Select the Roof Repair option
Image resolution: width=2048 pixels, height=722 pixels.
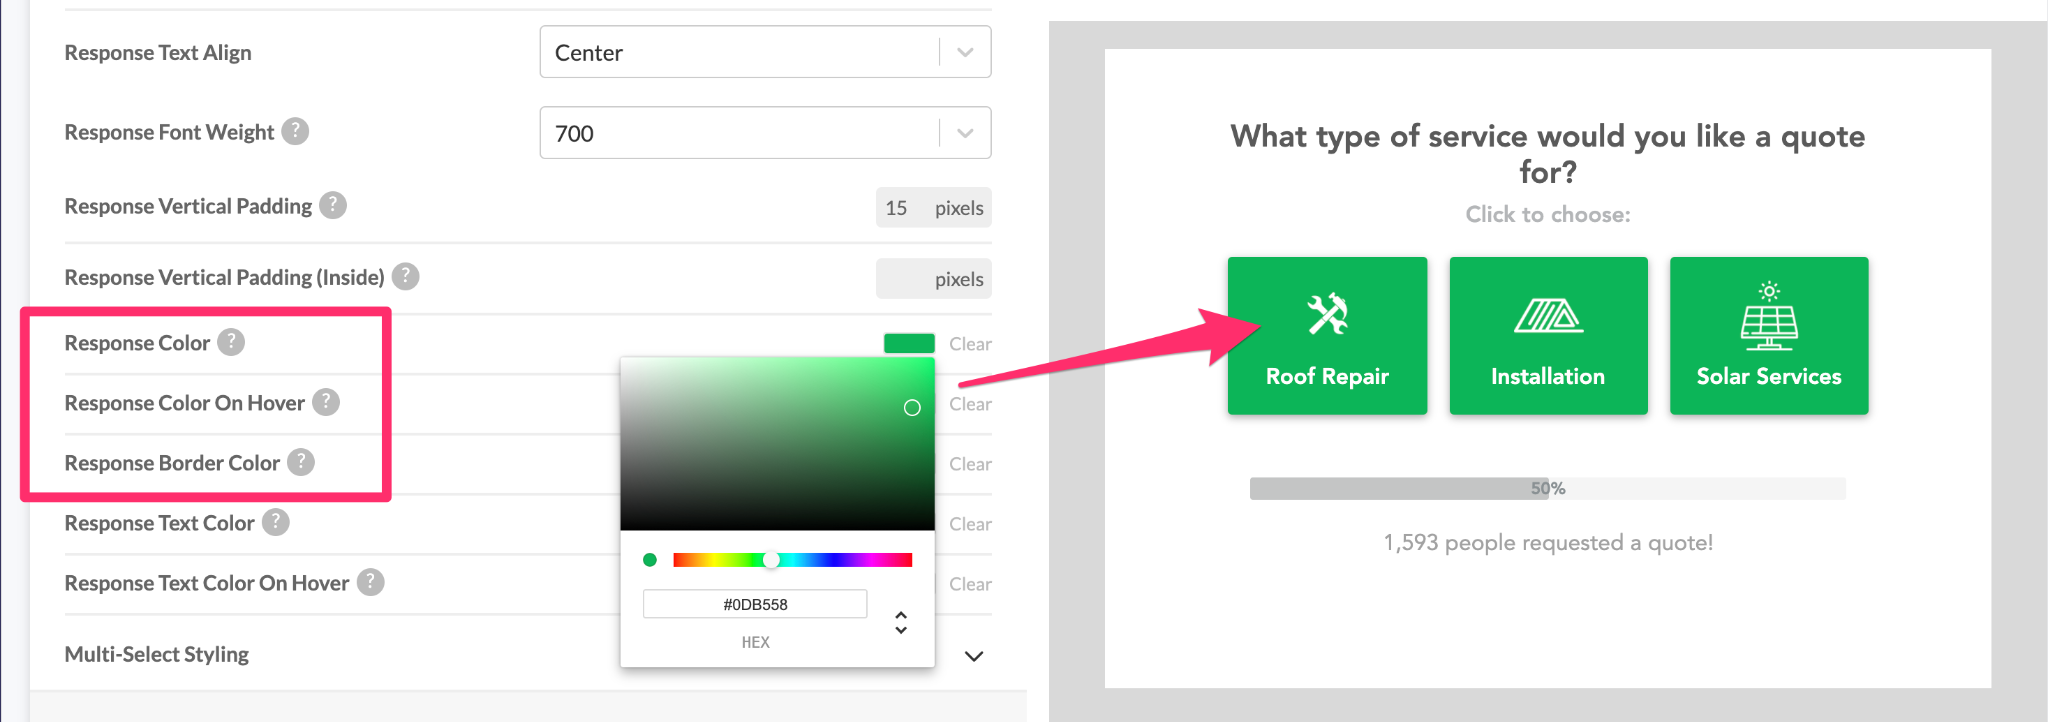pos(1327,336)
